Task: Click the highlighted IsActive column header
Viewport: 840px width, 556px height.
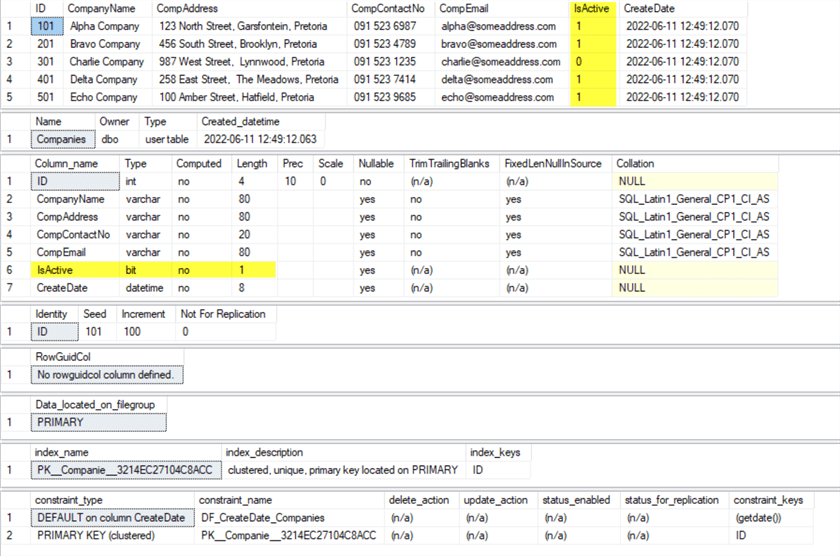Action: pyautogui.click(x=591, y=9)
